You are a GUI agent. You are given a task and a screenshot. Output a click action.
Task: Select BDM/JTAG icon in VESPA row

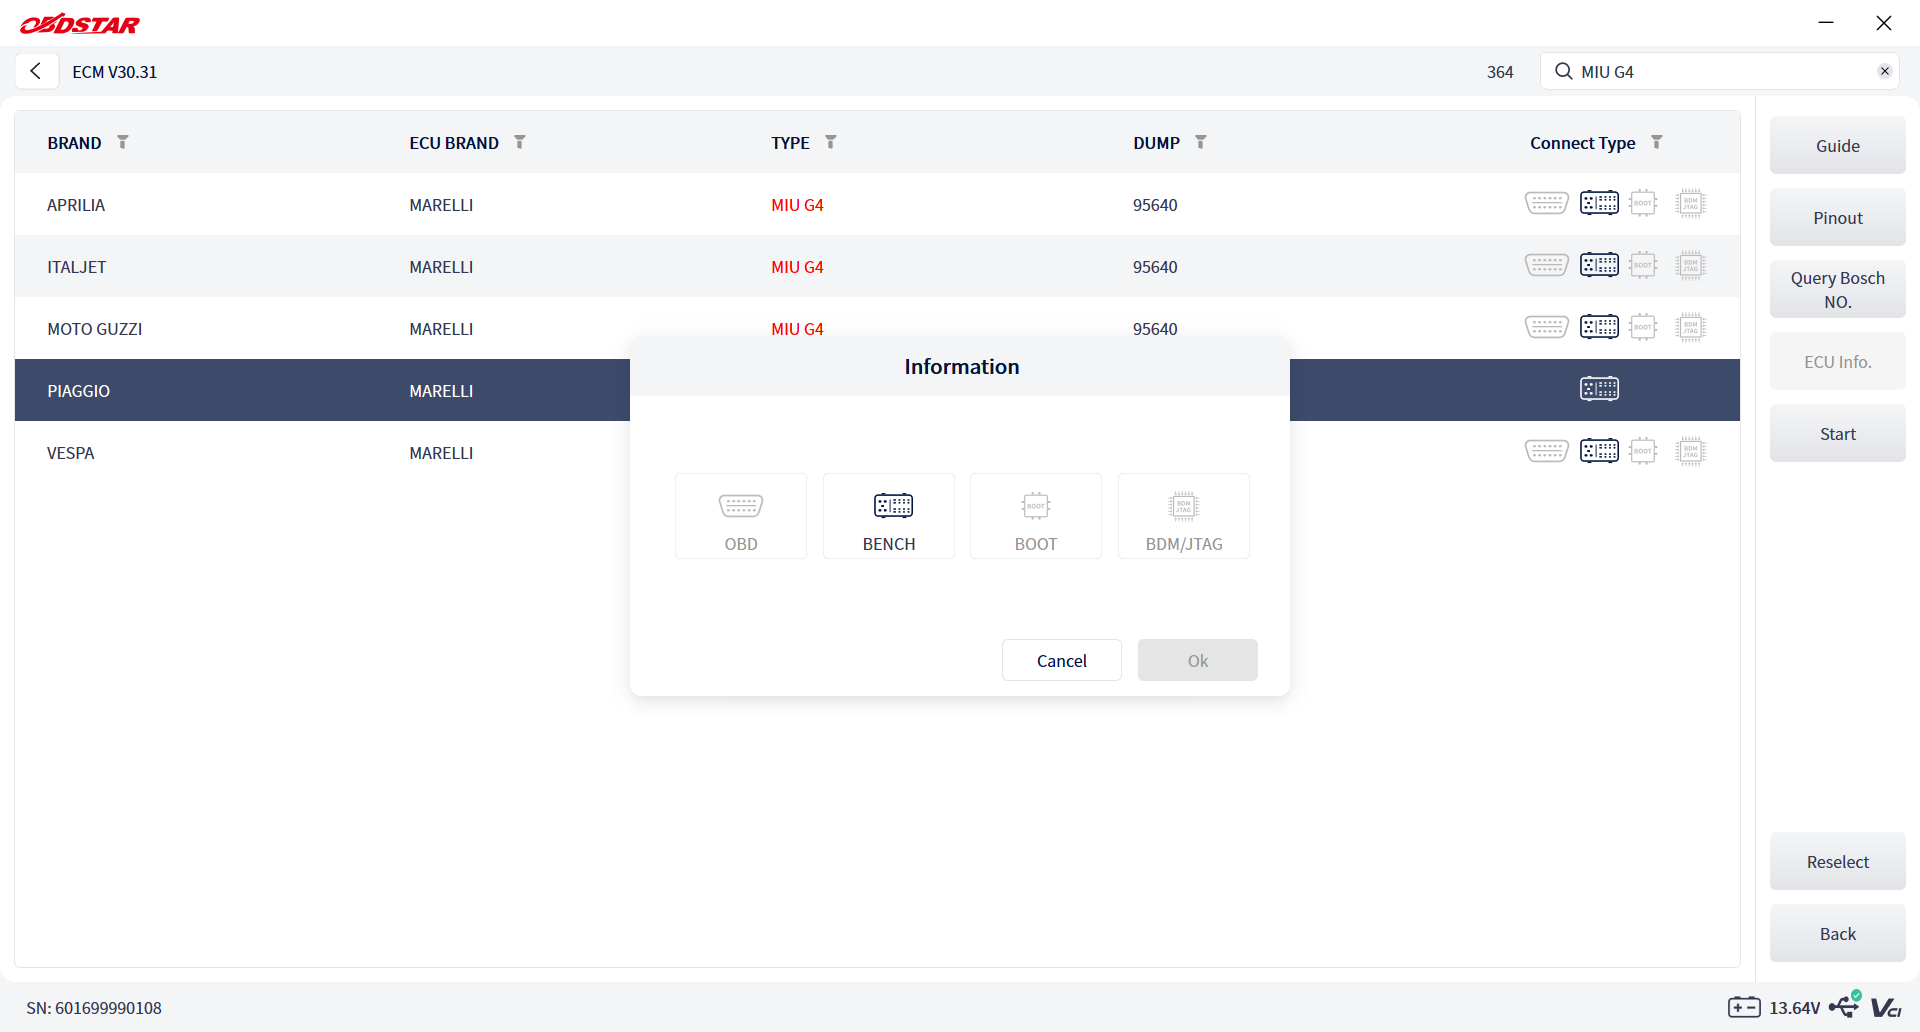pyautogui.click(x=1691, y=451)
